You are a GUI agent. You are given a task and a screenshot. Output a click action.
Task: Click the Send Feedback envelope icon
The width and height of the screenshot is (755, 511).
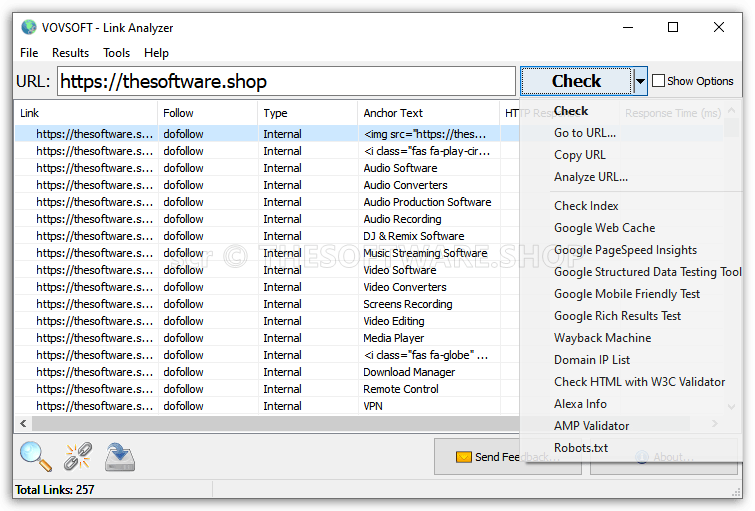coord(463,457)
